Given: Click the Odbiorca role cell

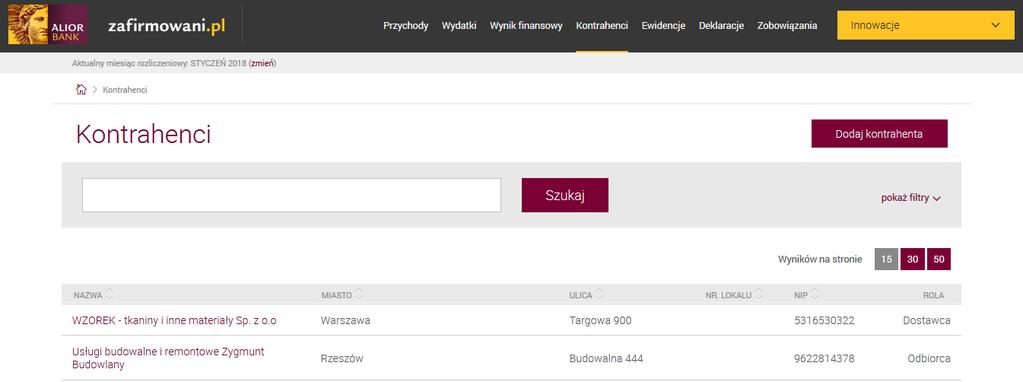Looking at the screenshot, I should coord(928,358).
